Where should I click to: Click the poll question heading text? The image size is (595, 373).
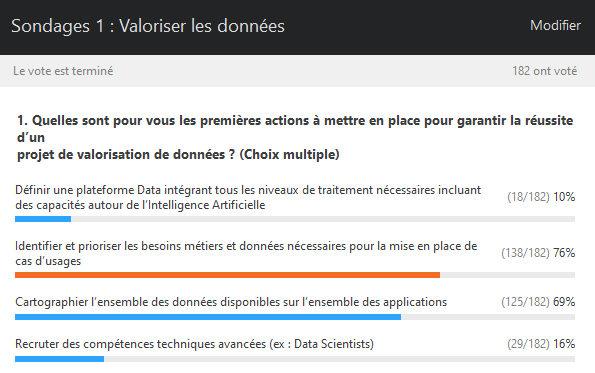[295, 137]
